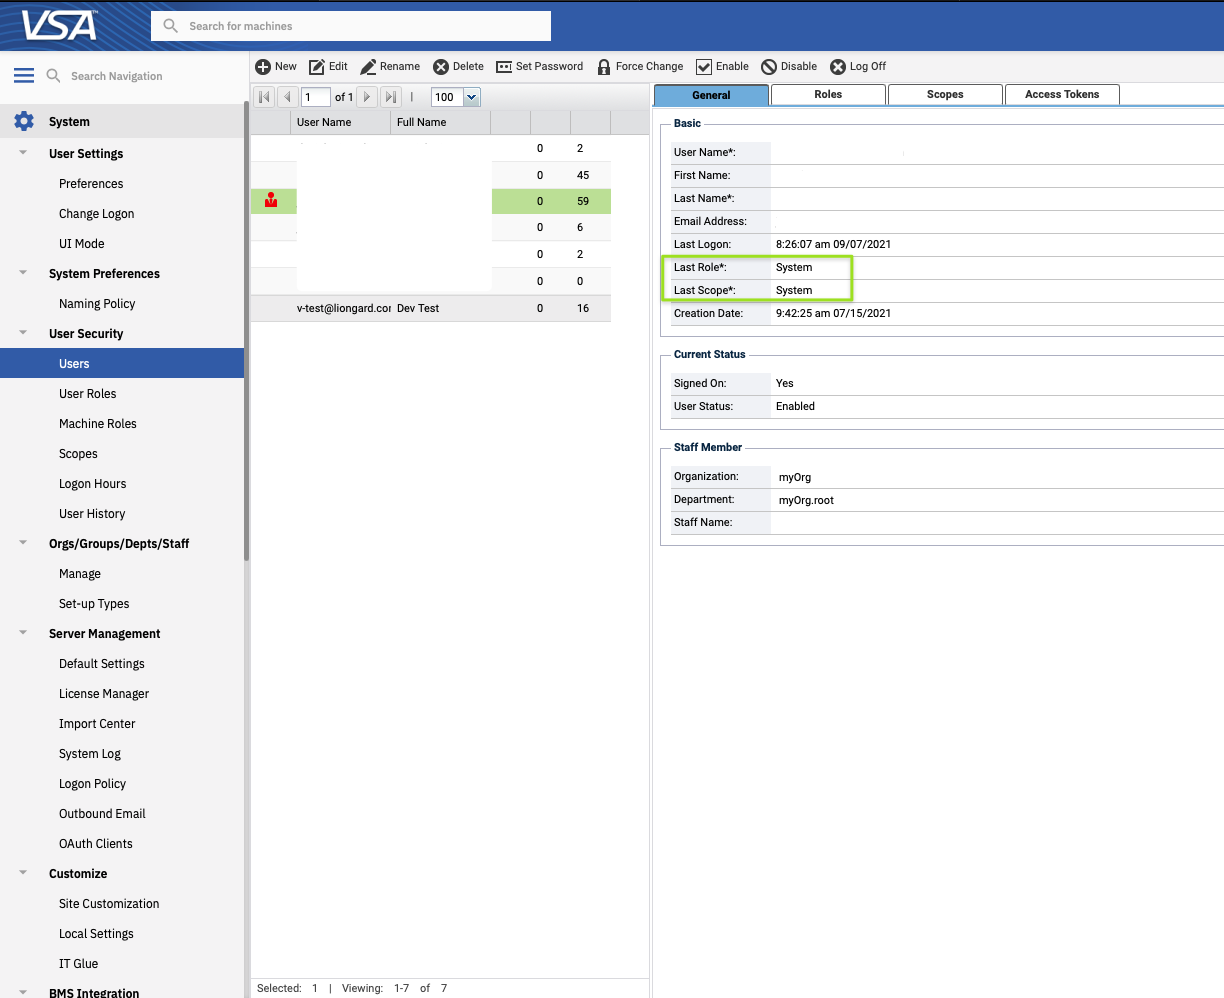The height and width of the screenshot is (998, 1224).
Task: Open Logon Hours in navigation
Action: click(93, 483)
